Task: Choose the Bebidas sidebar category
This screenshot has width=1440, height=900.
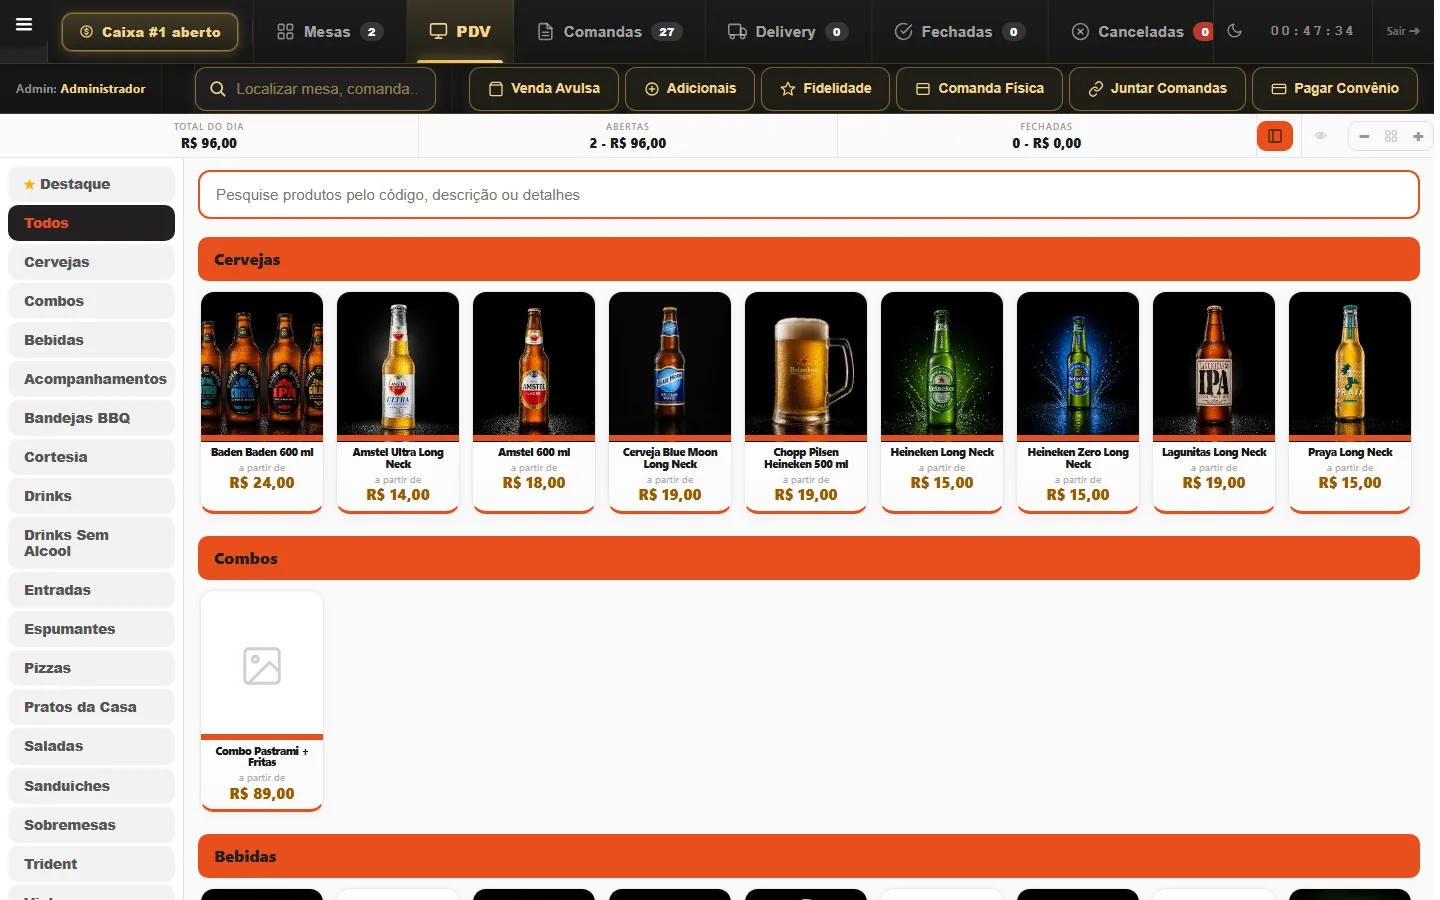Action: click(x=91, y=340)
